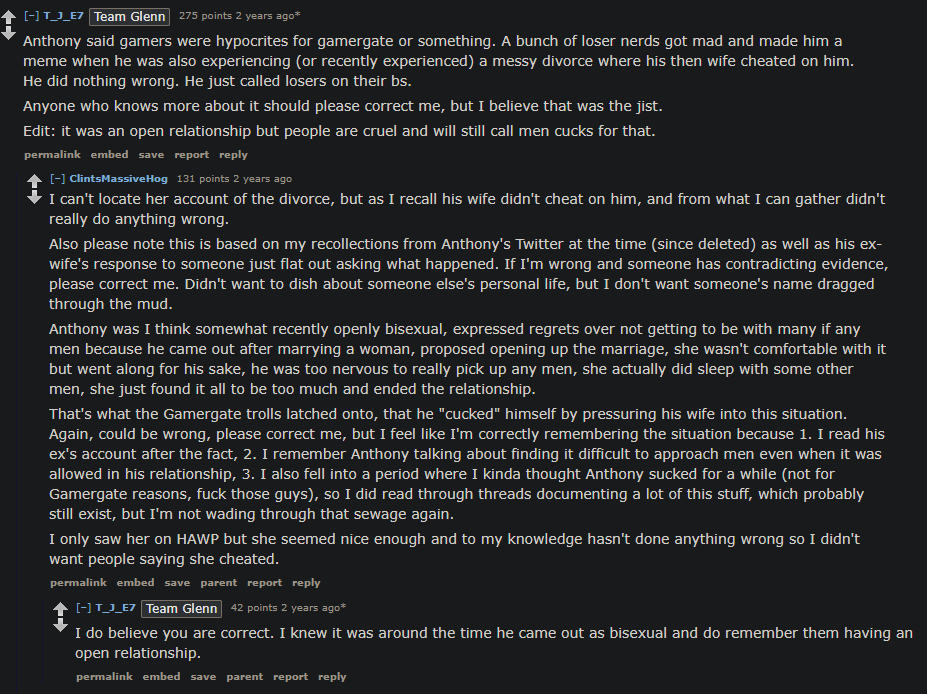Upvote T_J_E7's top comment
927x694 pixels.
click(x=8, y=18)
